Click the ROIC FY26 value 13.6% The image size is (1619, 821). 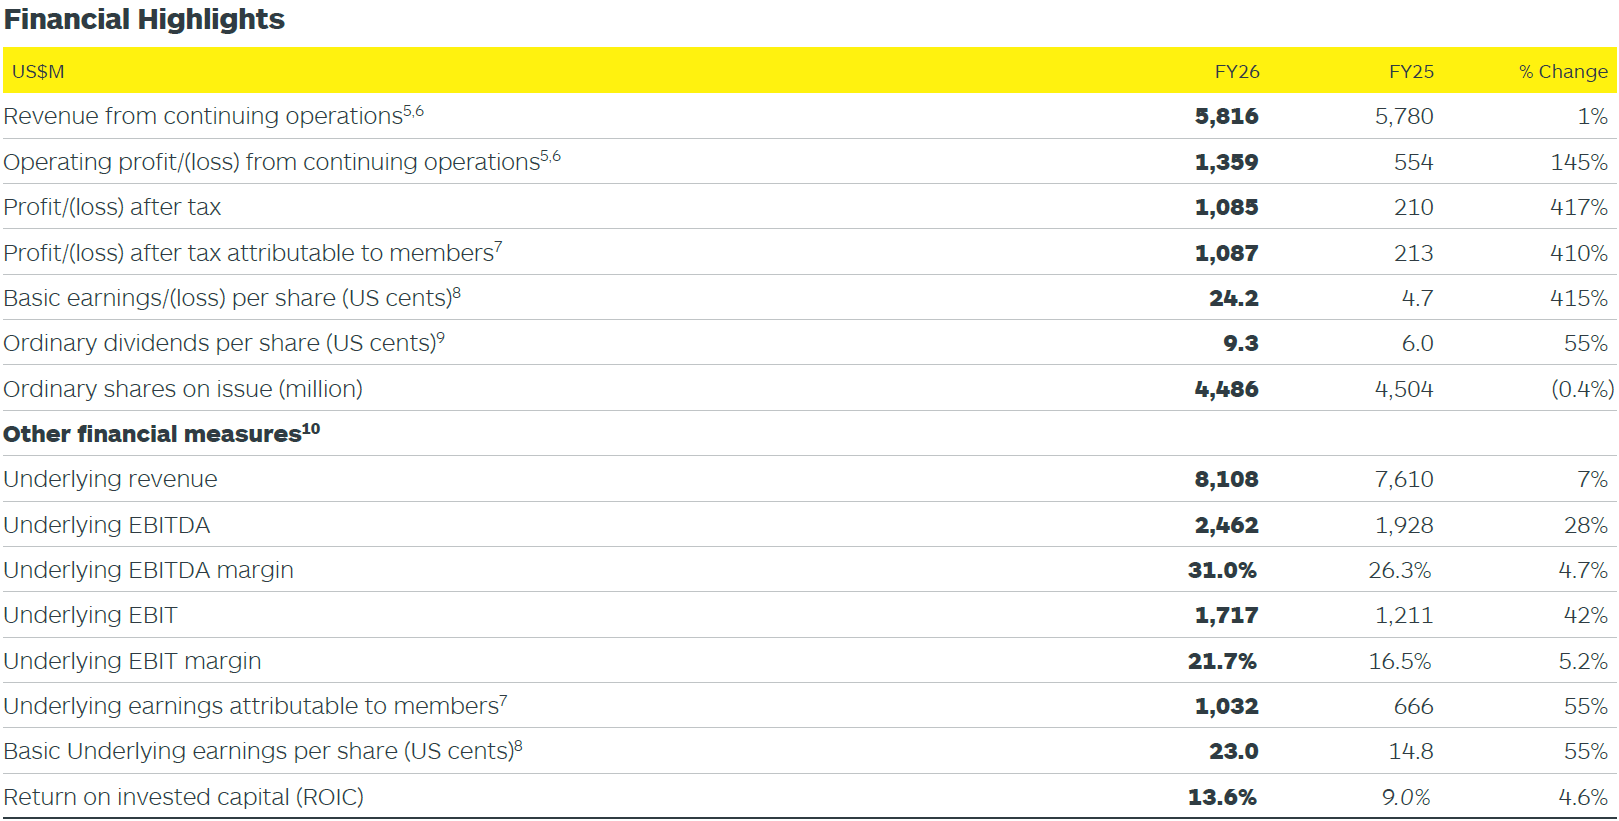pyautogui.click(x=1222, y=797)
